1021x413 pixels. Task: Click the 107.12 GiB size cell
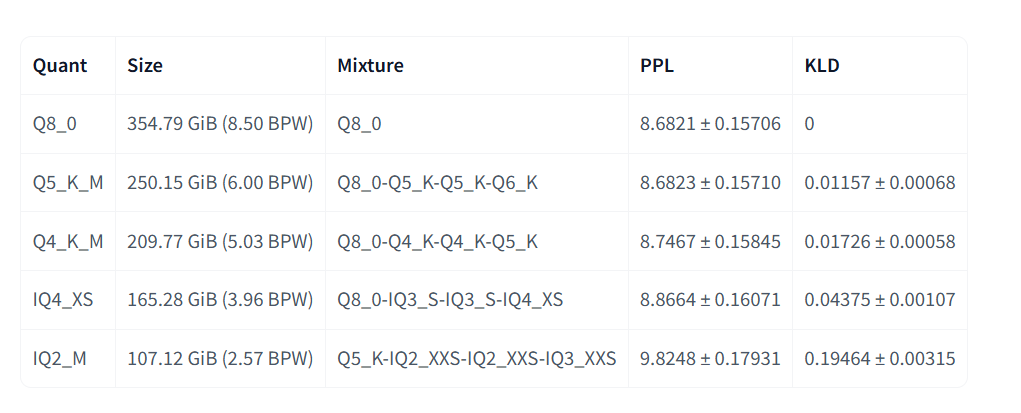(x=220, y=358)
